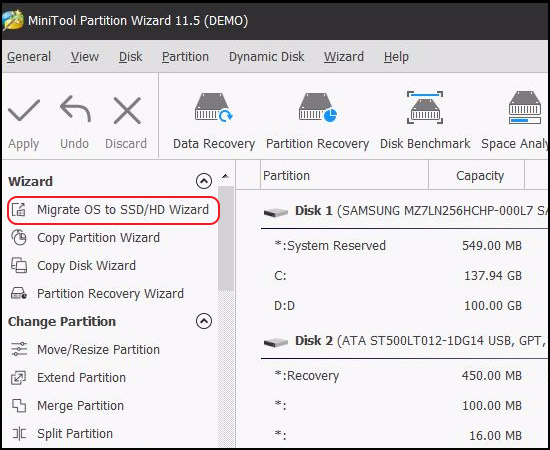
Task: Click the Undo arrow icon
Action: 75,109
